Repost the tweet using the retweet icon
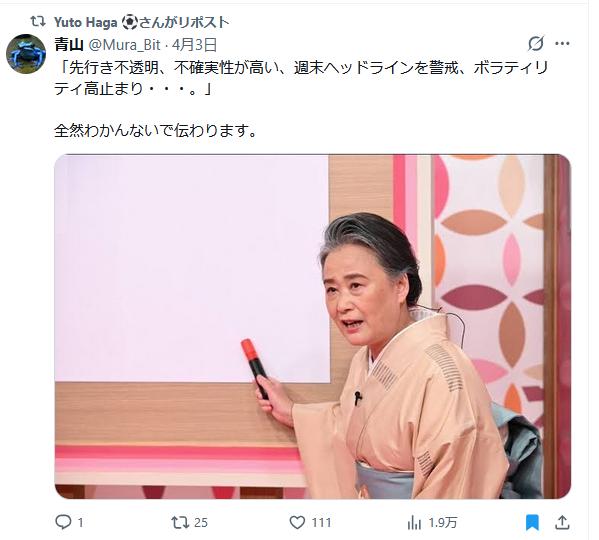Image resolution: width=599 pixels, height=540 pixels. tap(180, 522)
